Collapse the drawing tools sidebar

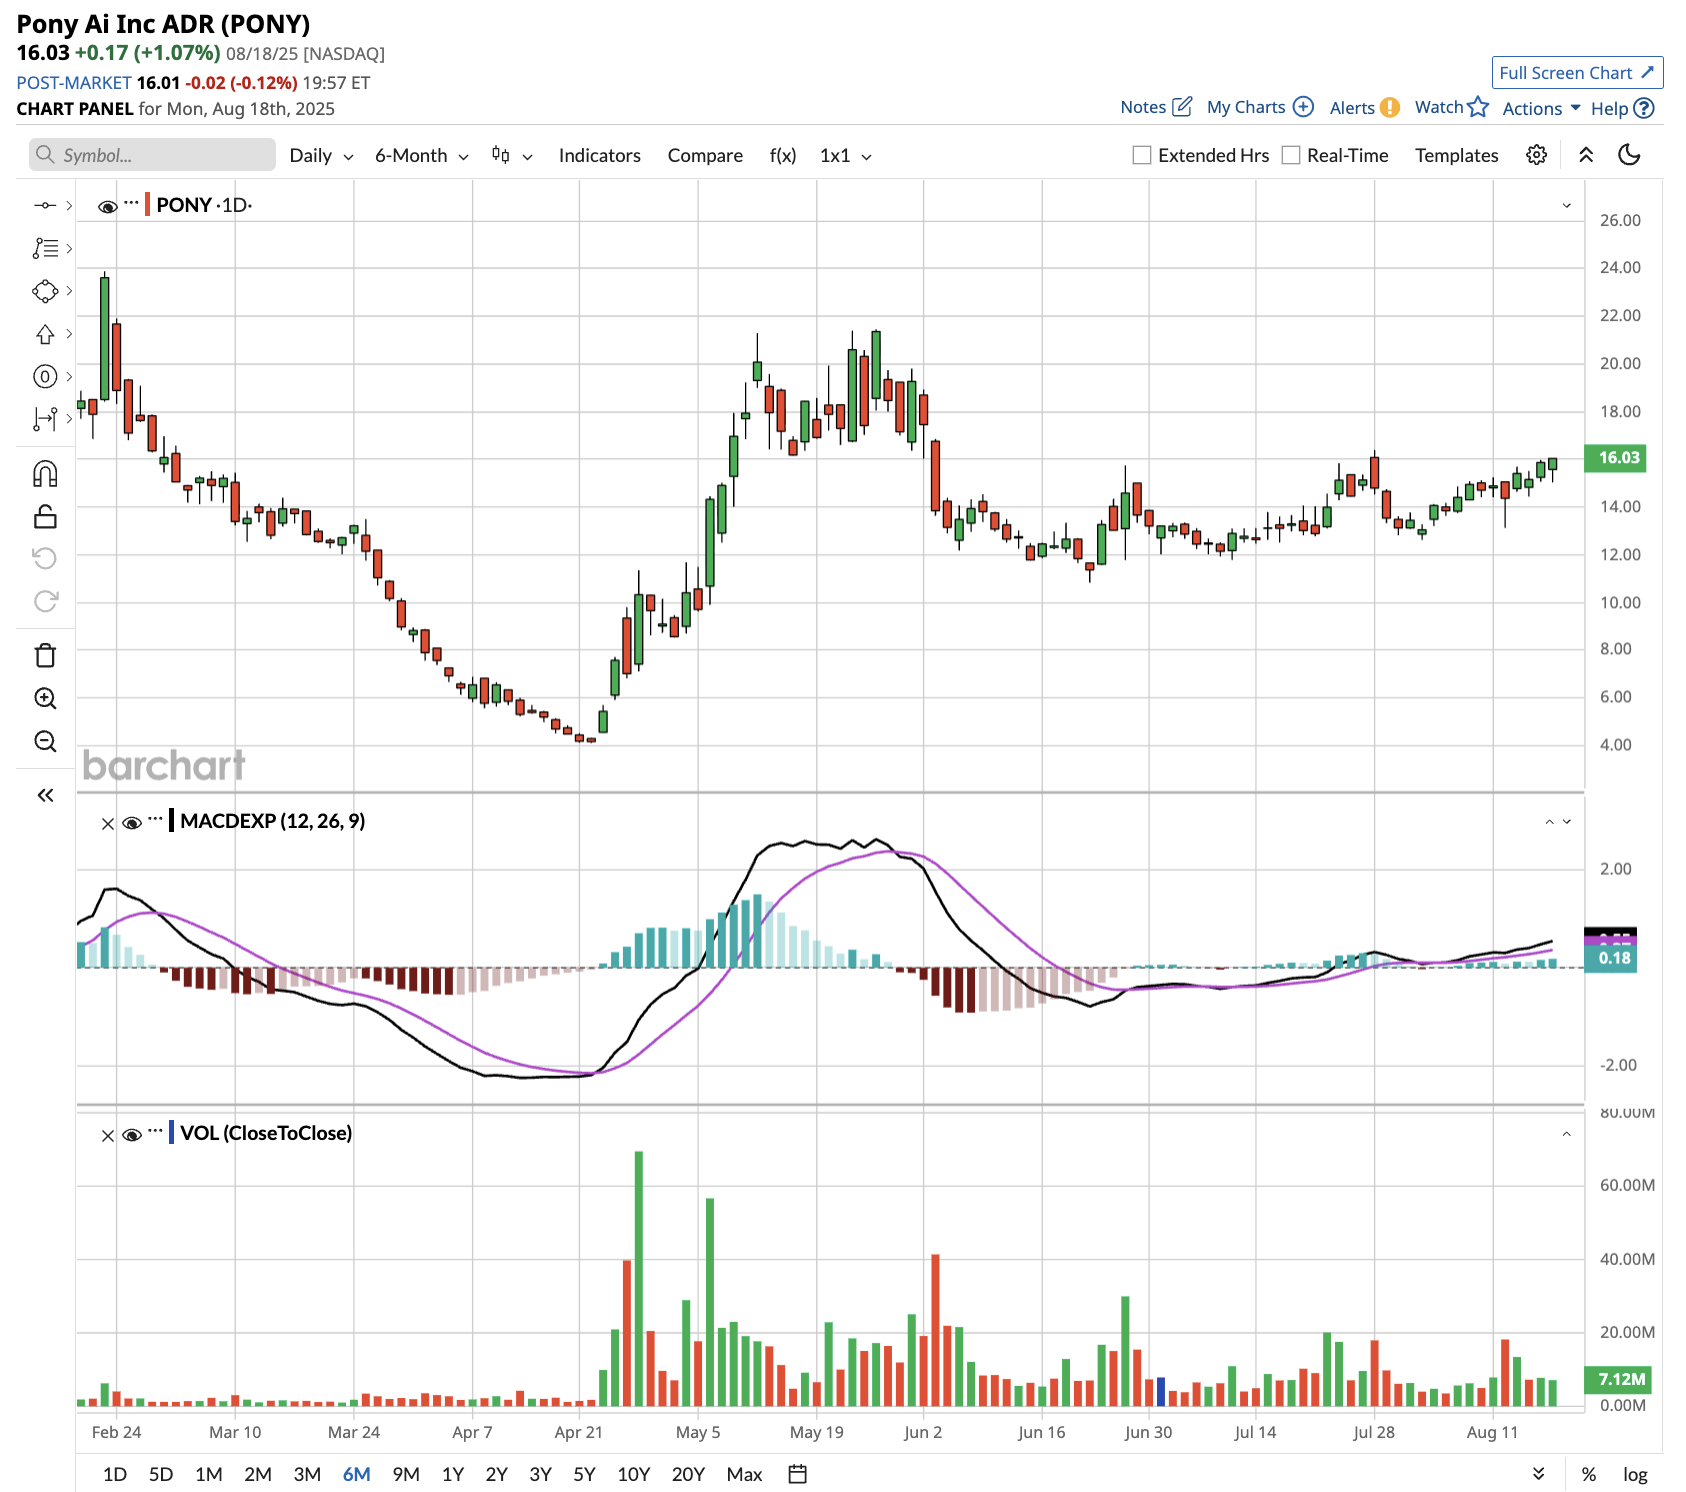point(45,795)
